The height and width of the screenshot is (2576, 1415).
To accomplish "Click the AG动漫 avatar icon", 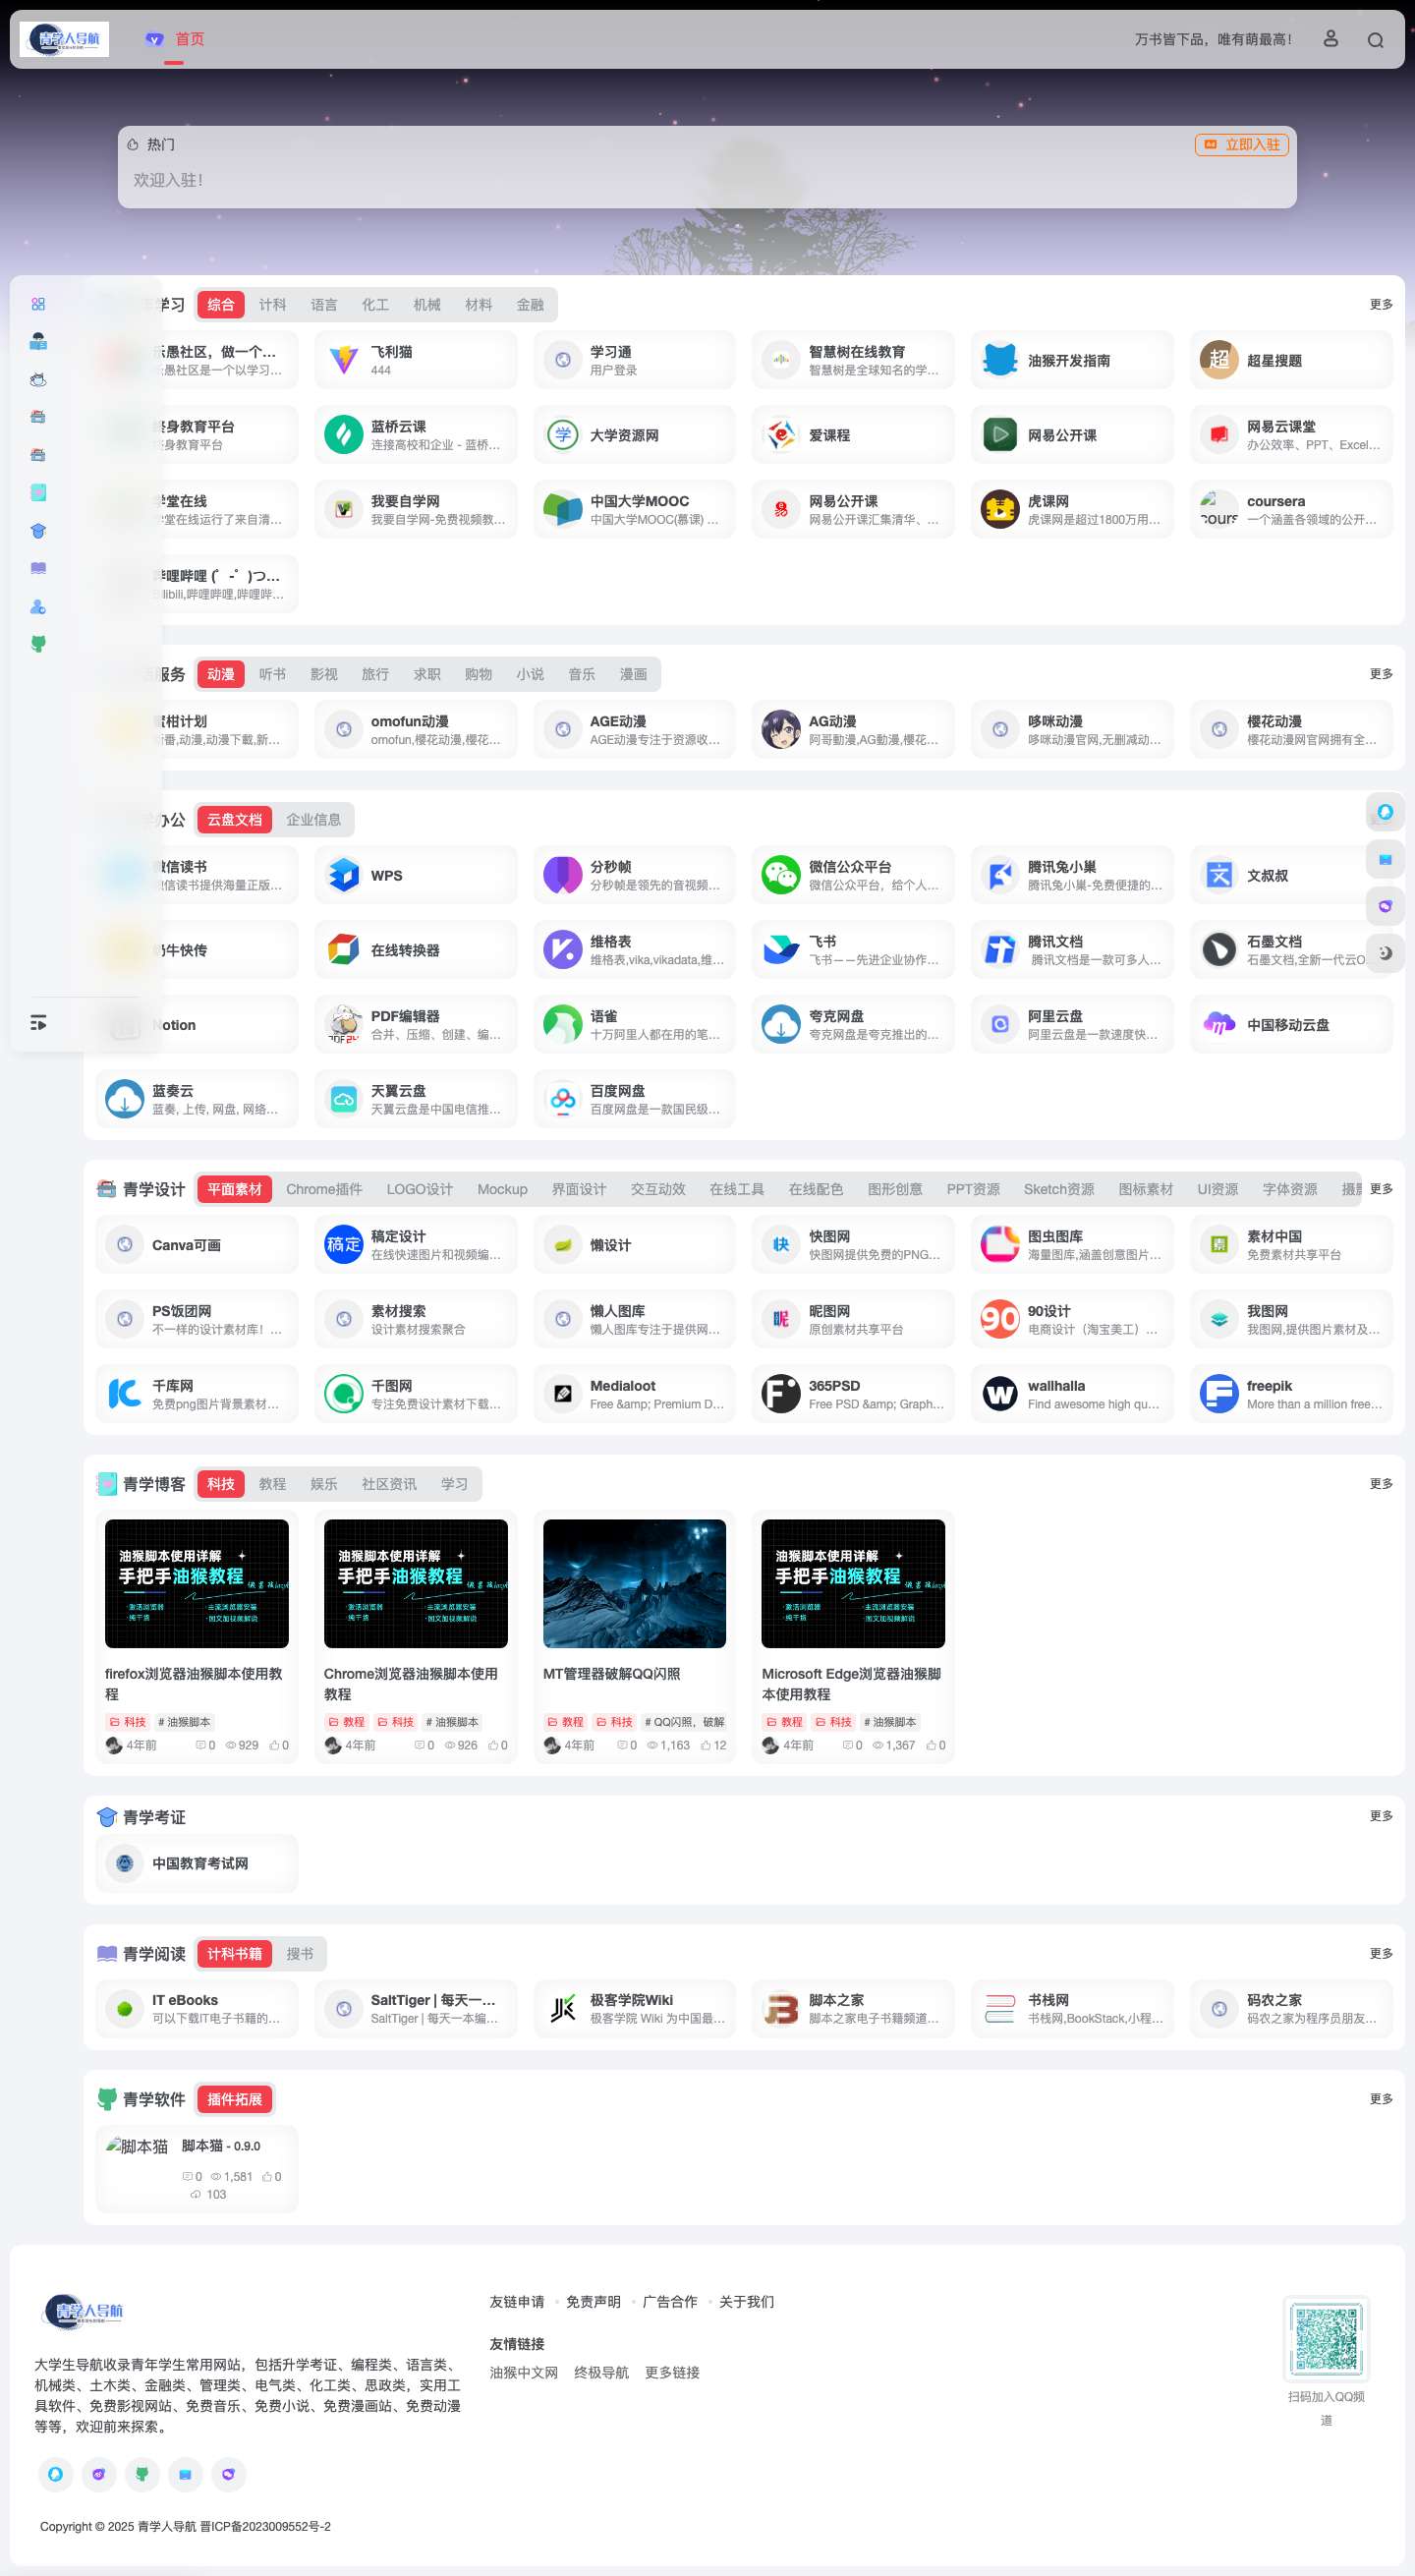I will [x=781, y=730].
